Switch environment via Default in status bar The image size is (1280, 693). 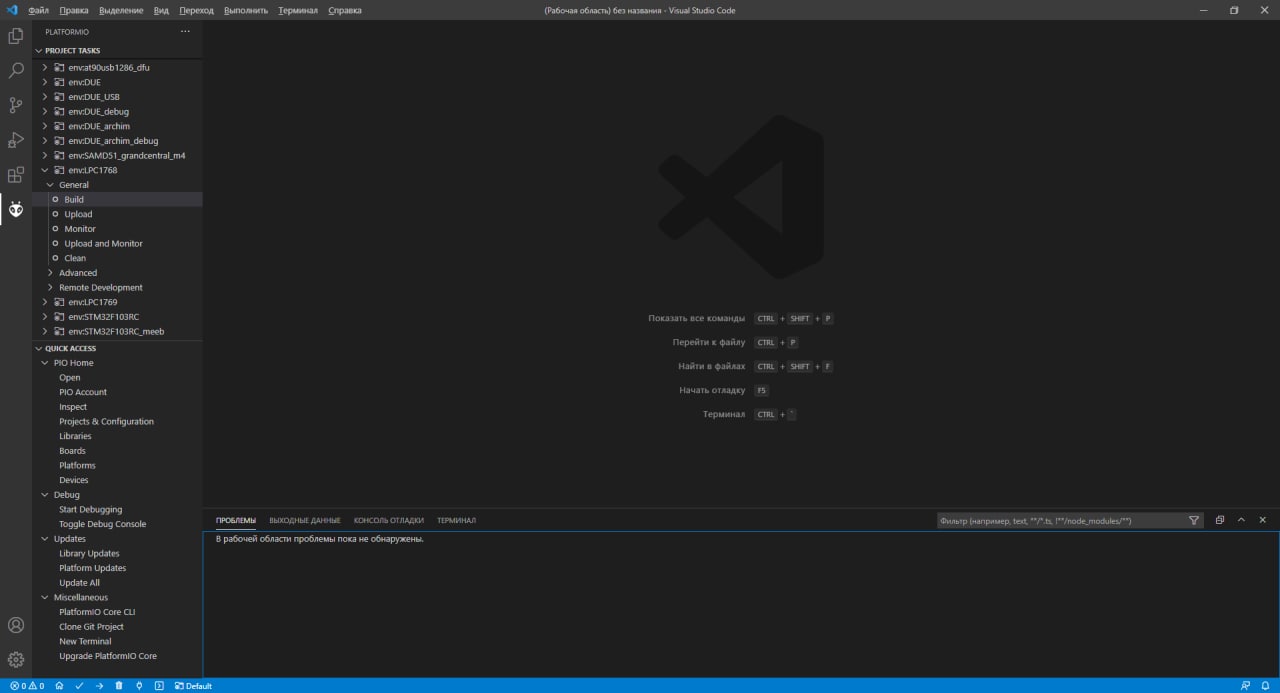pos(193,686)
